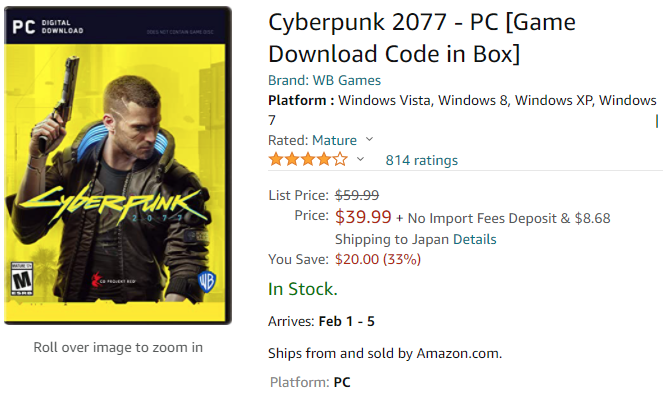Viewport: 667px width, 398px height.
Task: Open the 814 ratings link
Action: (x=422, y=160)
